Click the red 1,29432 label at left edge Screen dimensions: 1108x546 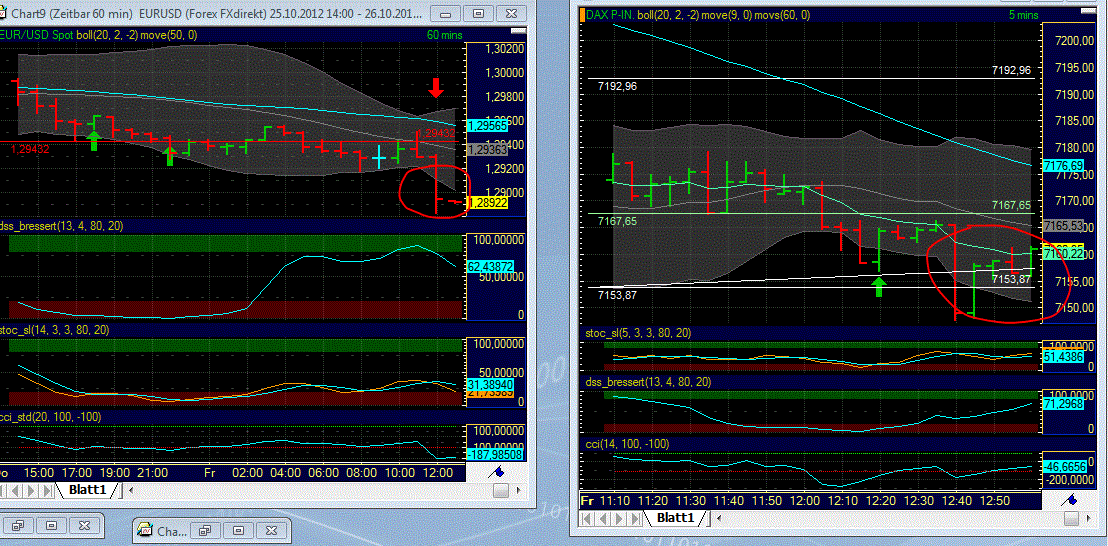[x=30, y=148]
